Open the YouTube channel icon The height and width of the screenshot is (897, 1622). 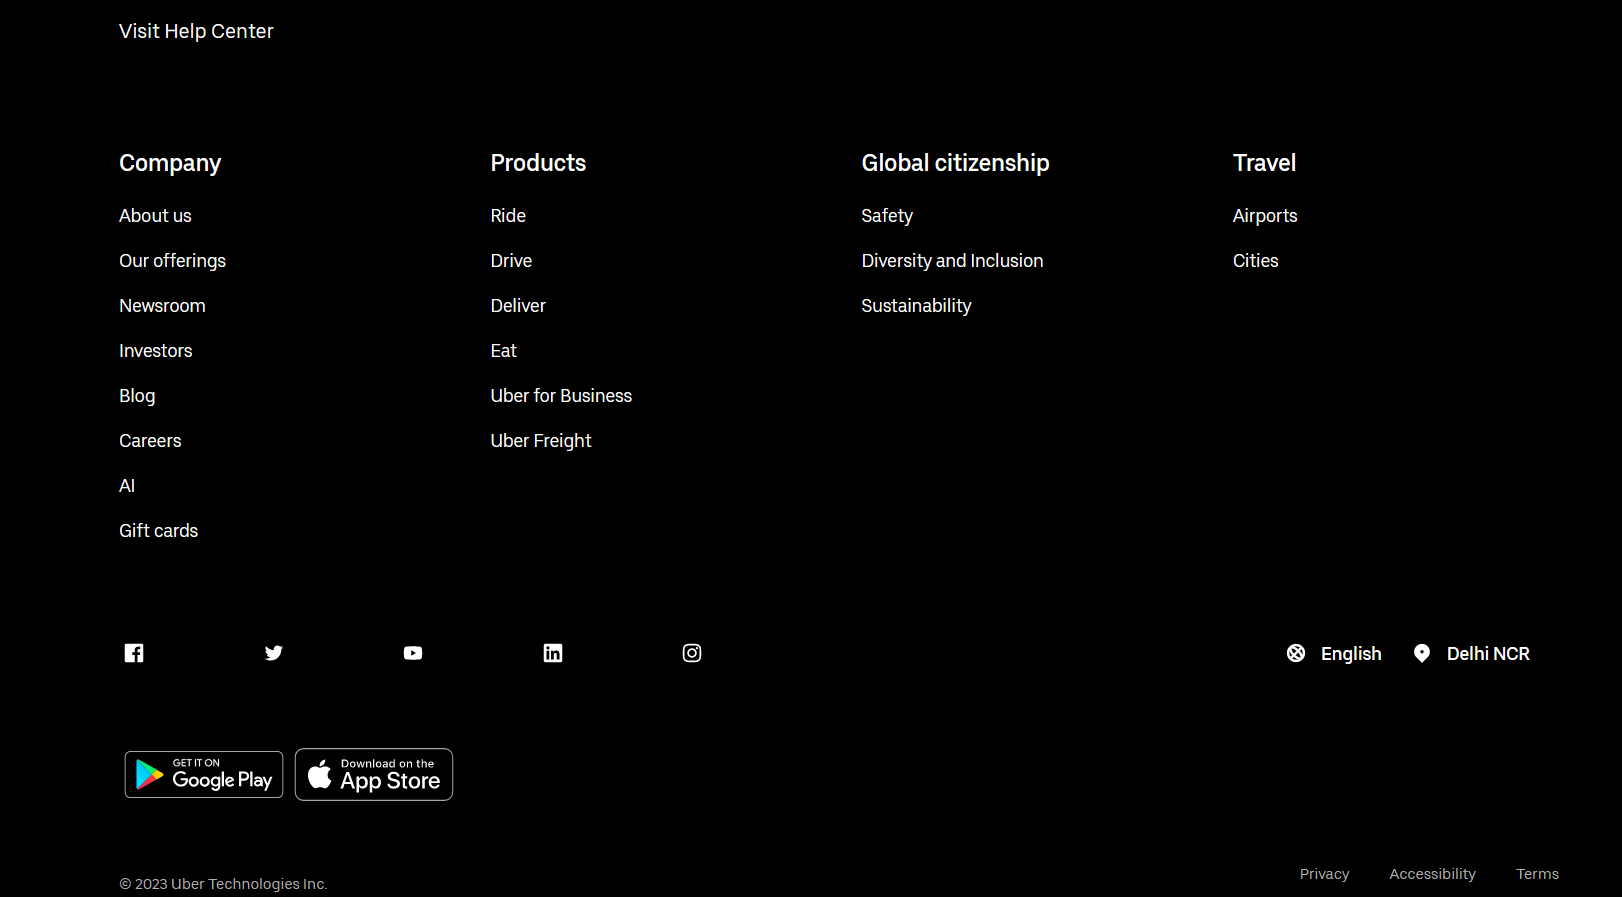(x=413, y=653)
